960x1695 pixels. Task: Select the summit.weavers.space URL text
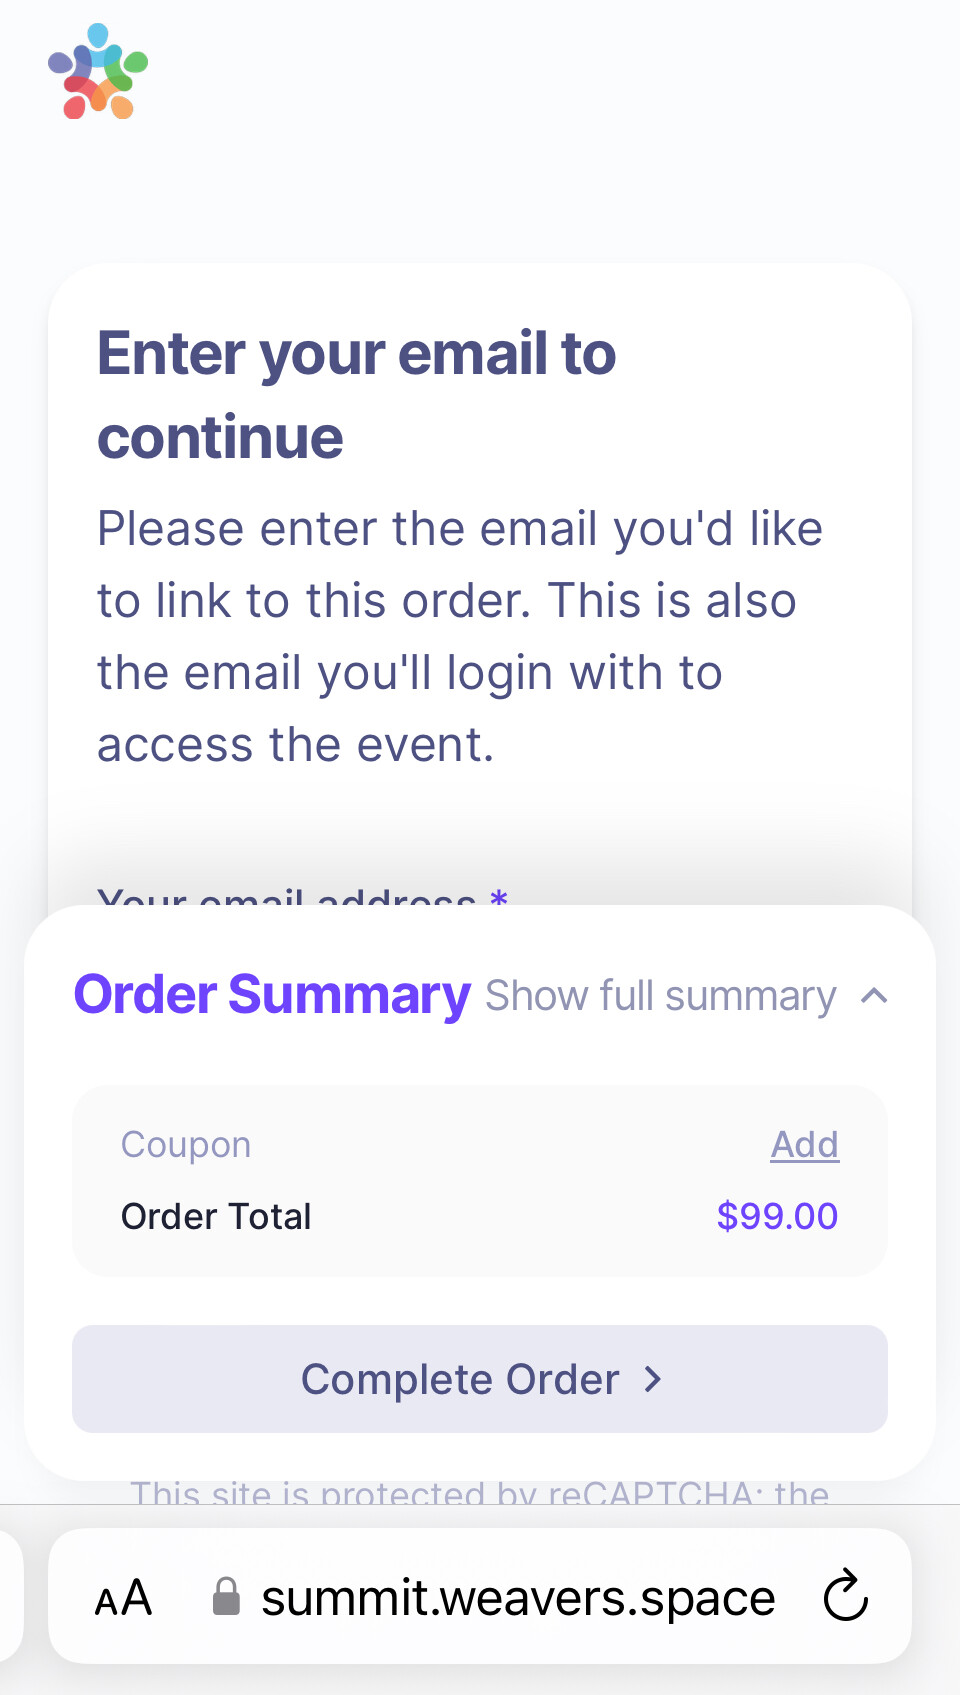coord(518,1598)
